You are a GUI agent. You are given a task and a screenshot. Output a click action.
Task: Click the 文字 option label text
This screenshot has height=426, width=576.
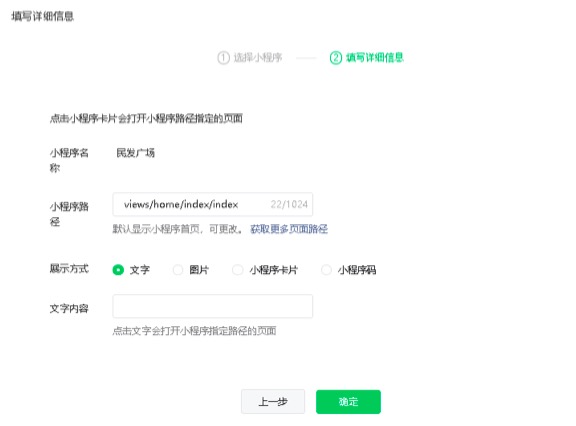(140, 270)
